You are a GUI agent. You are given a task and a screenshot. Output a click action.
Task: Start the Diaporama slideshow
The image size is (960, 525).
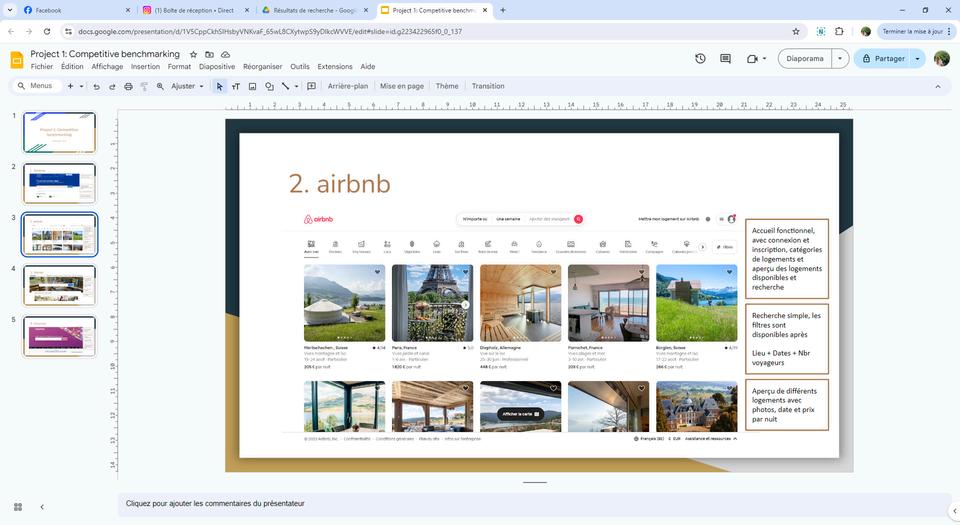[804, 59]
